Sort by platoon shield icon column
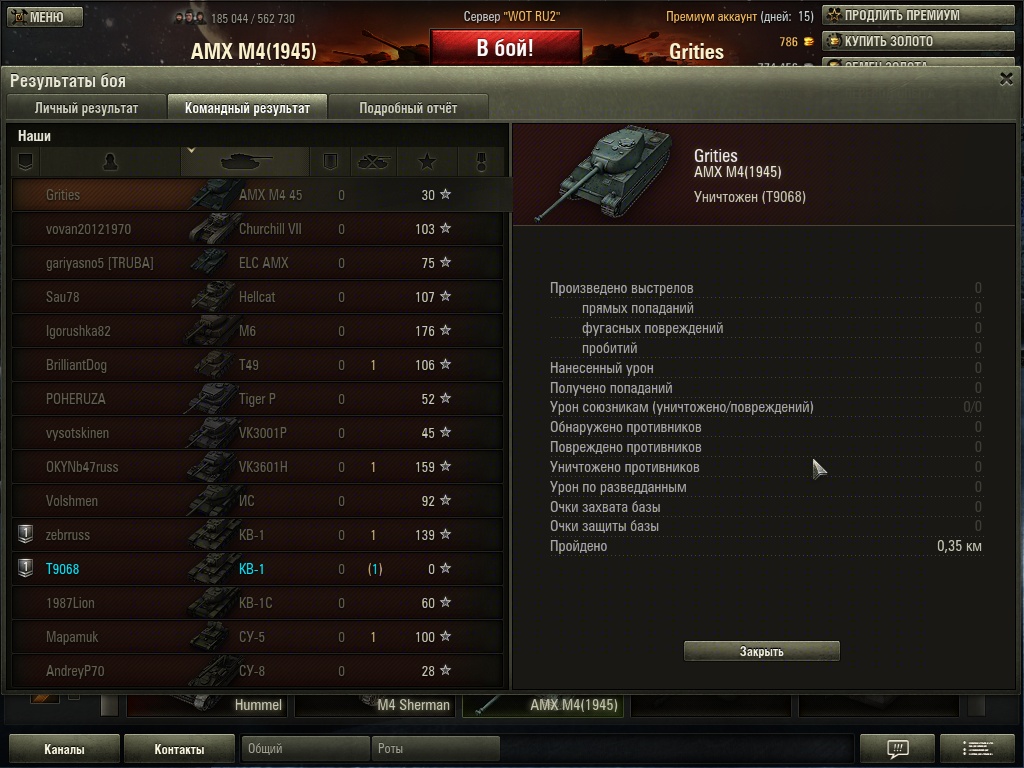Image resolution: width=1024 pixels, height=768 pixels. click(25, 162)
